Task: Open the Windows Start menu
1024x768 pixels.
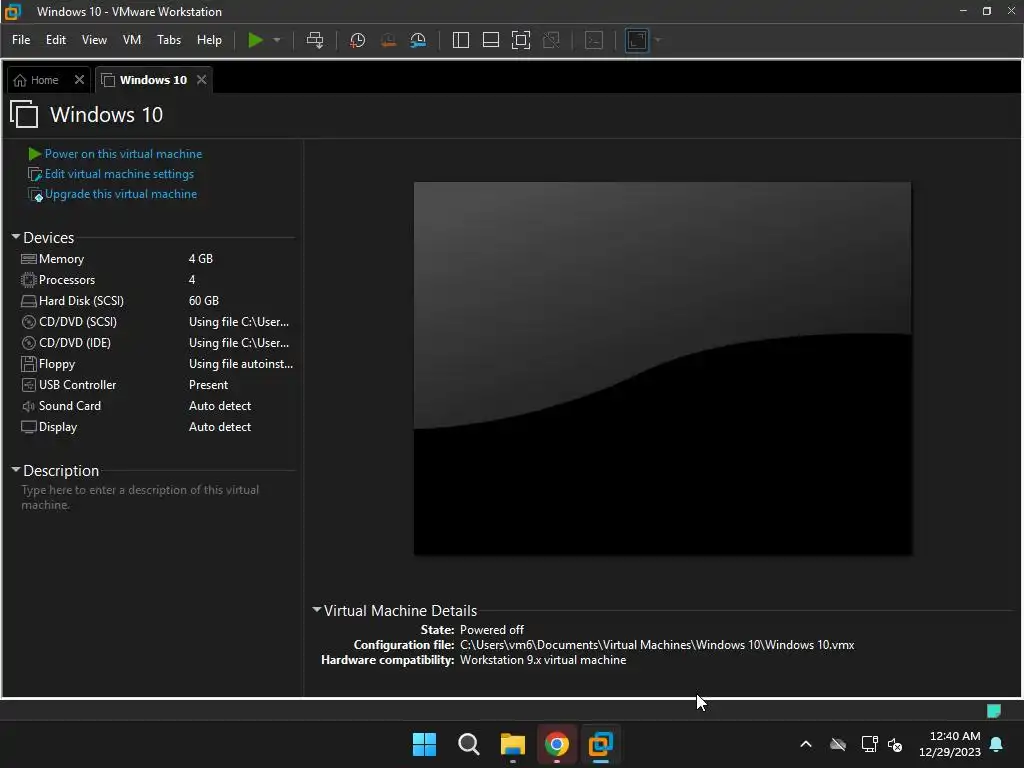Action: tap(424, 744)
